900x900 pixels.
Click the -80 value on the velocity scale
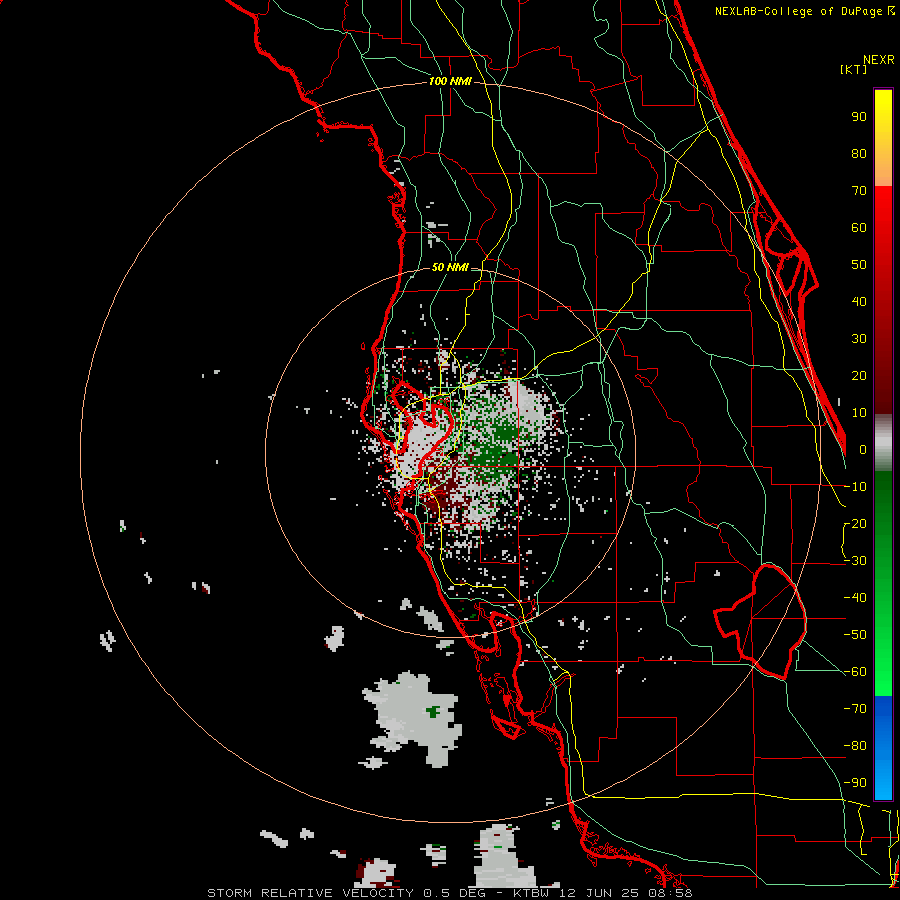pos(855,746)
